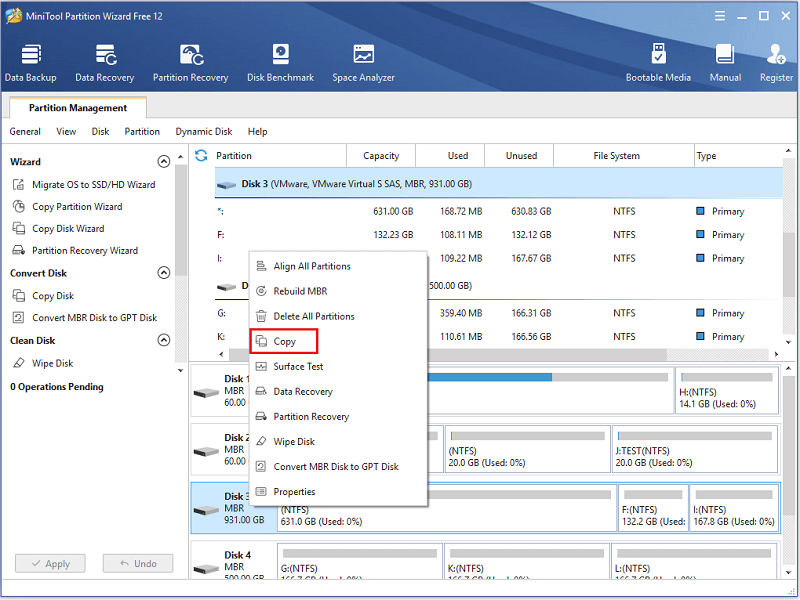Sort by the Capacity column header

[381, 156]
